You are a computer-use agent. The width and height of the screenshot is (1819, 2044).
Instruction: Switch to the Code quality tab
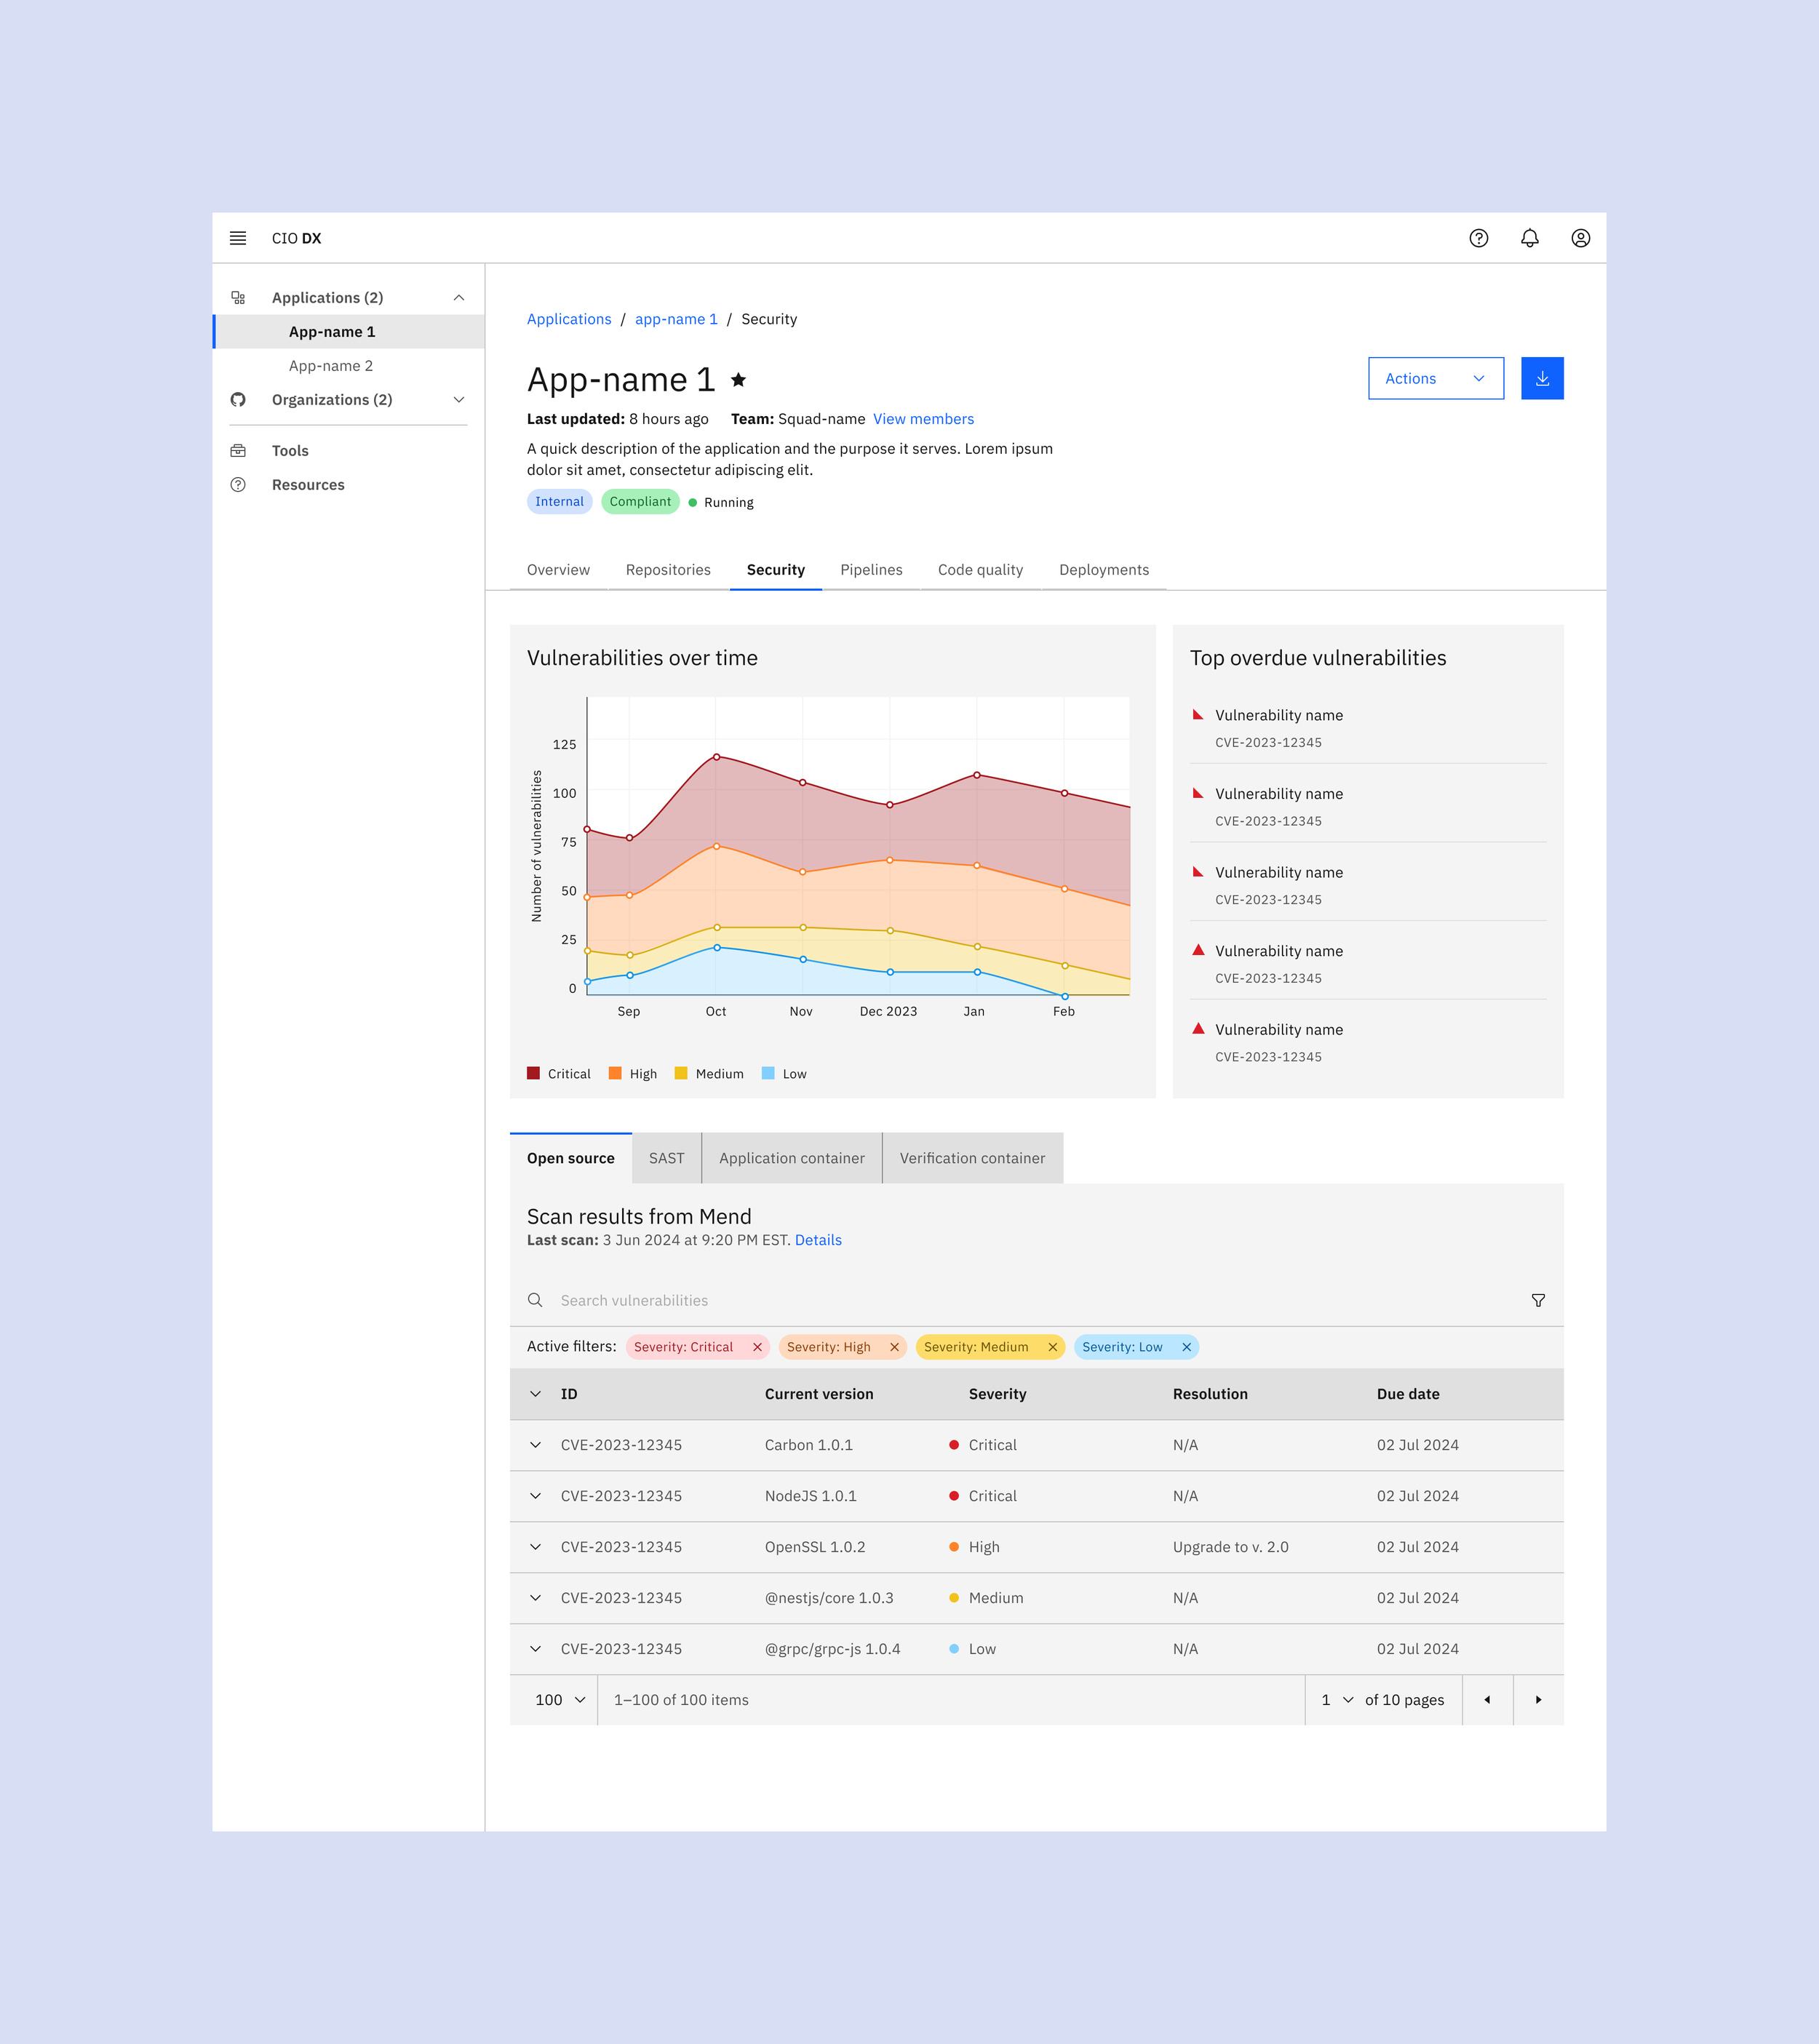click(x=980, y=570)
